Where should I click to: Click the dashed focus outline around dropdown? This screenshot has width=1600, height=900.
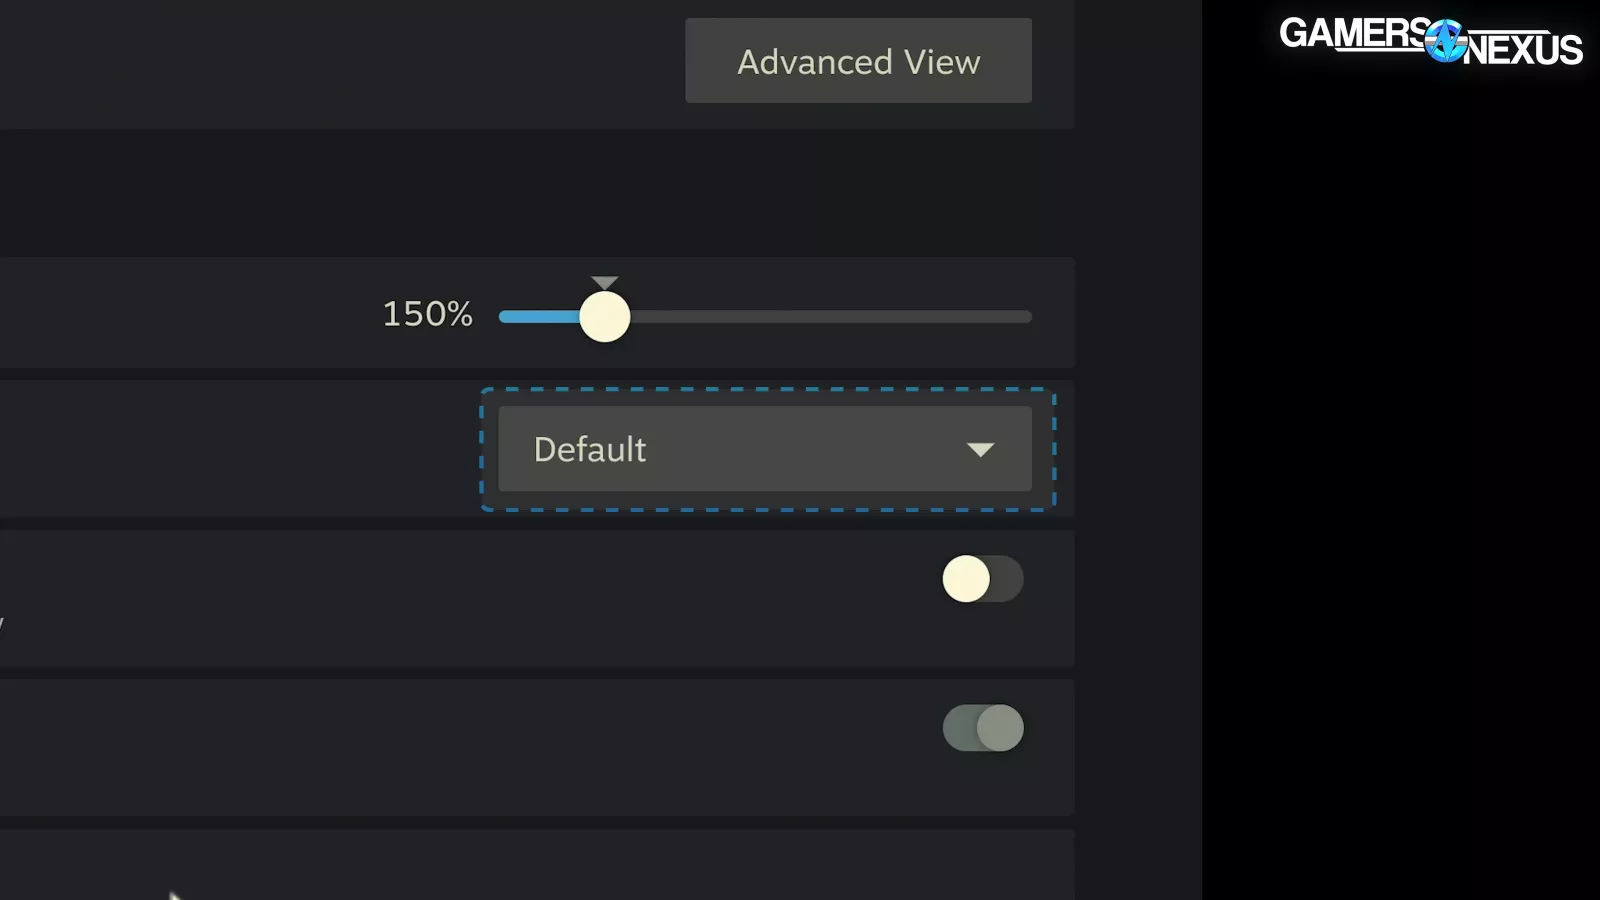coord(768,390)
